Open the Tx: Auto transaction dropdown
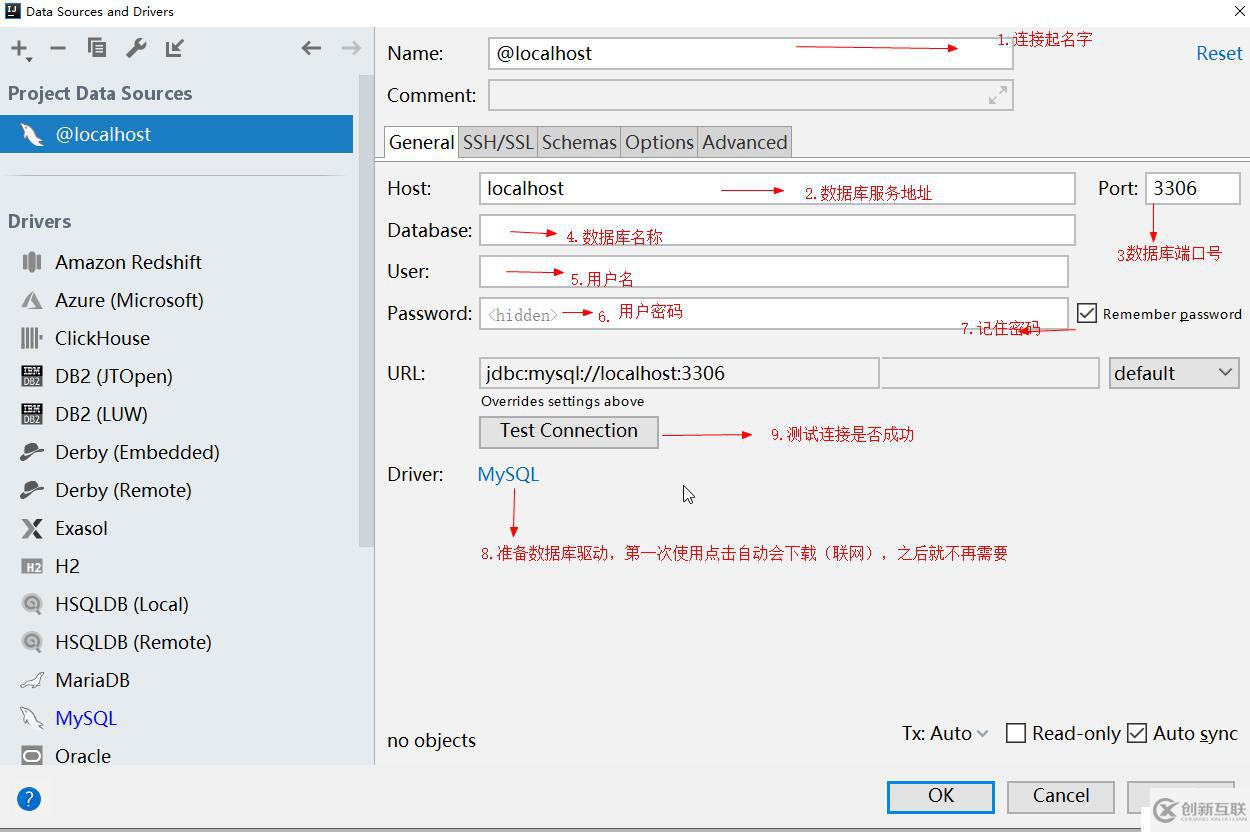The width and height of the screenshot is (1250, 832). pyautogui.click(x=945, y=733)
